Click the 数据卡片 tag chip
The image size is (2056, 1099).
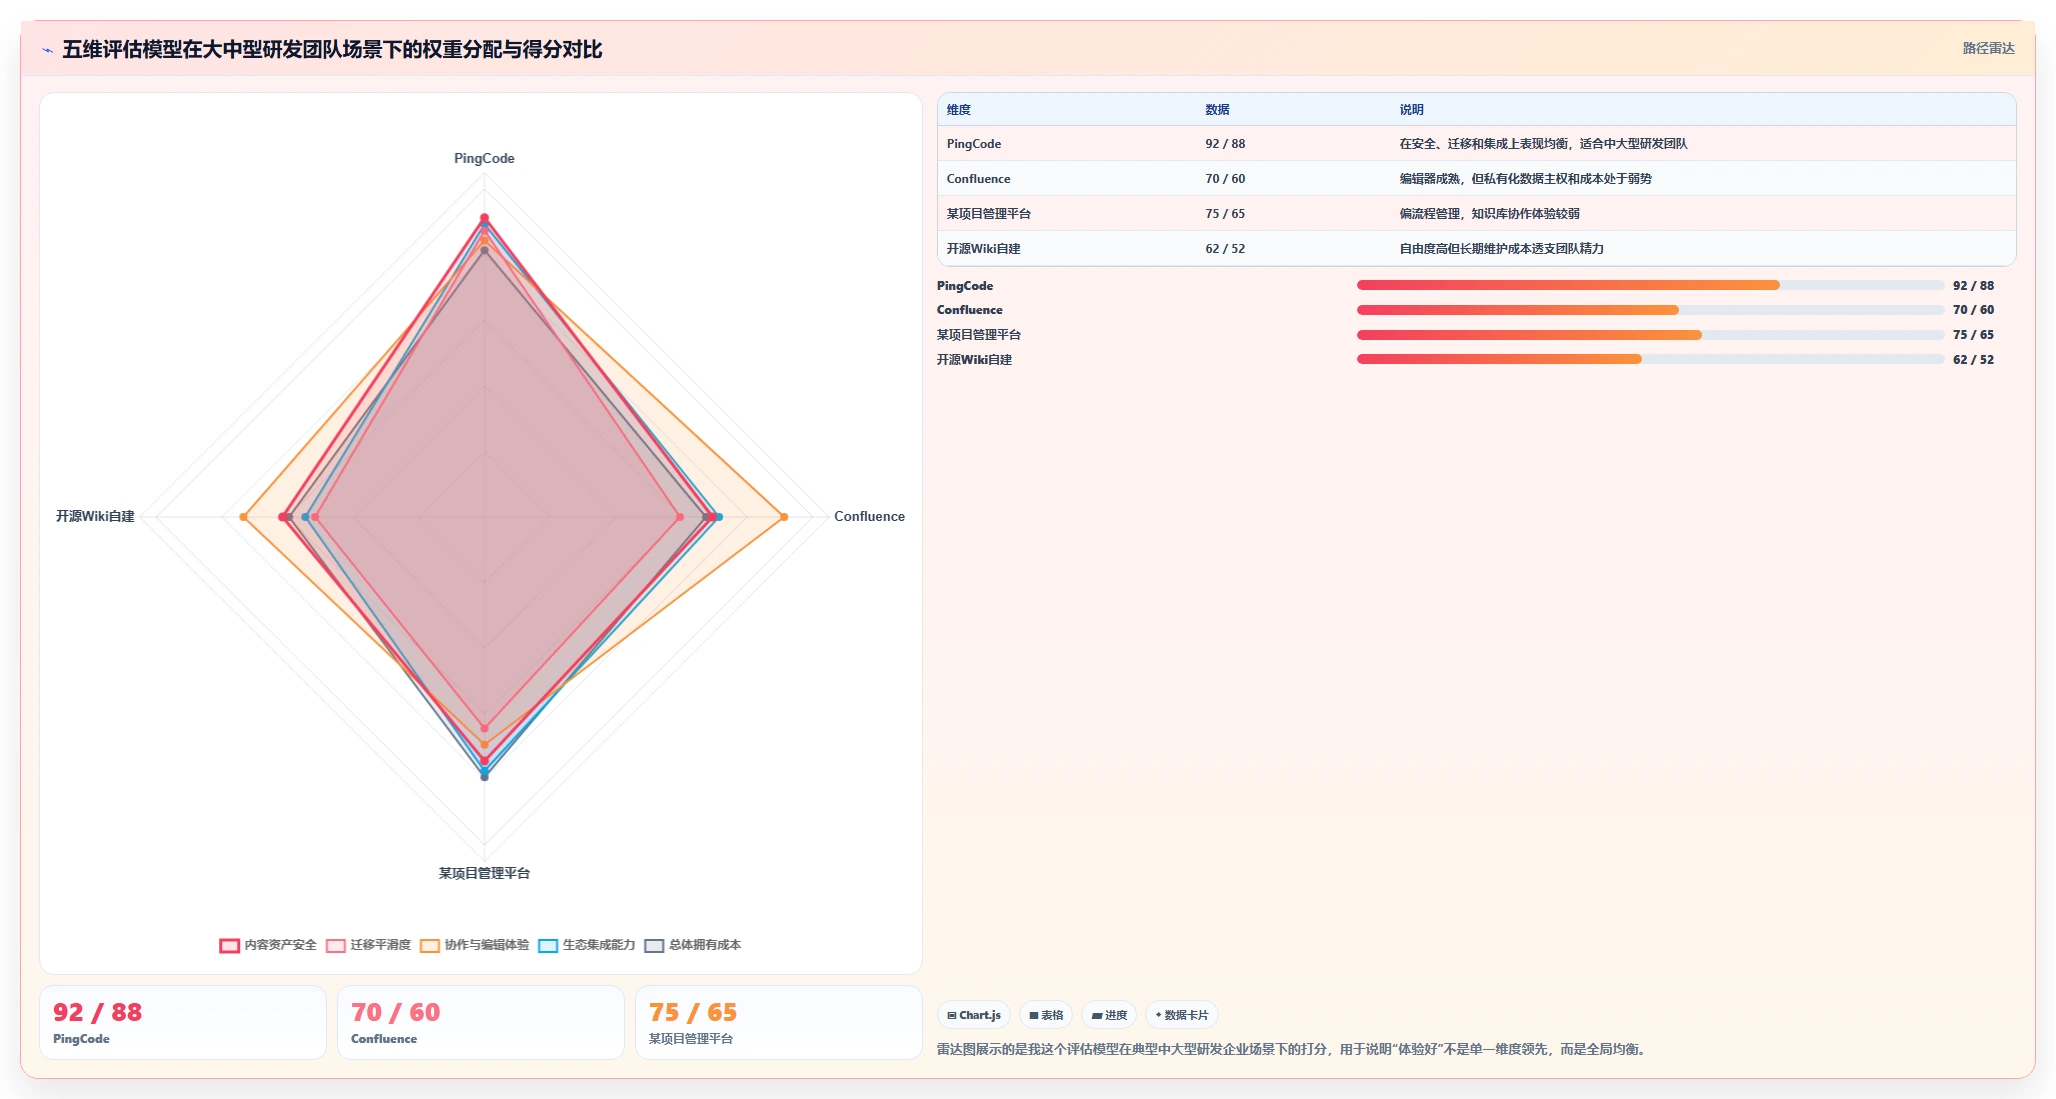[x=1182, y=1015]
